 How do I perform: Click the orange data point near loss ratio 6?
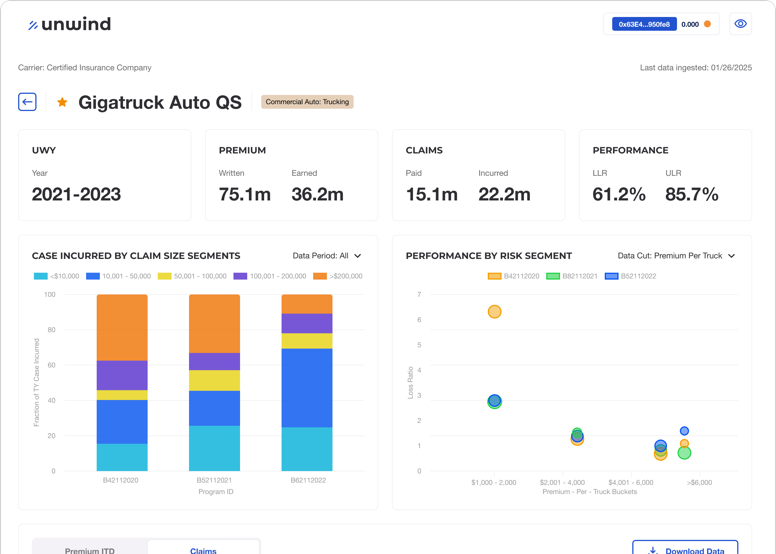[x=494, y=312]
